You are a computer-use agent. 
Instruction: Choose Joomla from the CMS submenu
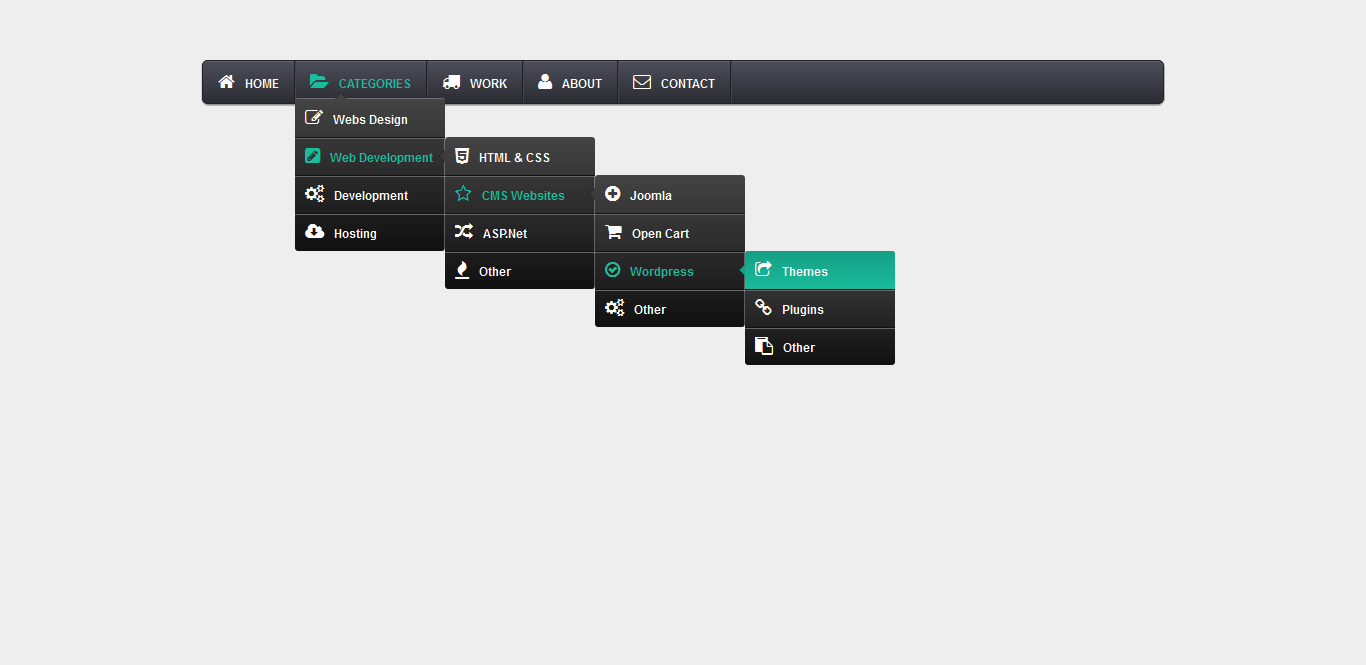pyautogui.click(x=670, y=195)
